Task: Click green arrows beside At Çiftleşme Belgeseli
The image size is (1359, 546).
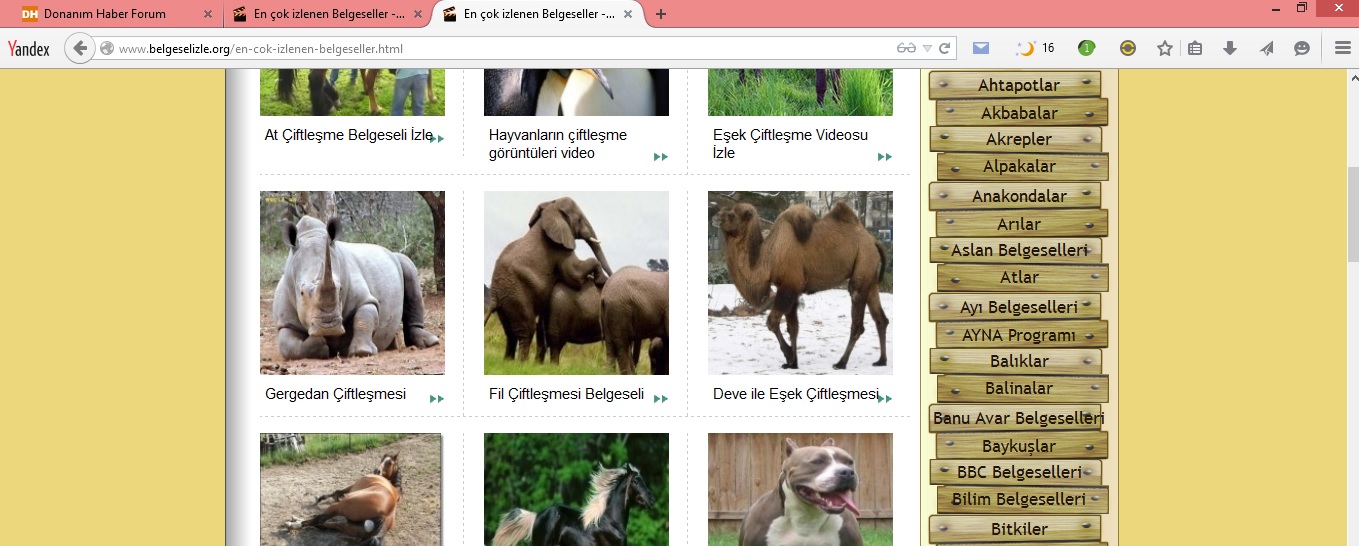Action: (x=437, y=139)
